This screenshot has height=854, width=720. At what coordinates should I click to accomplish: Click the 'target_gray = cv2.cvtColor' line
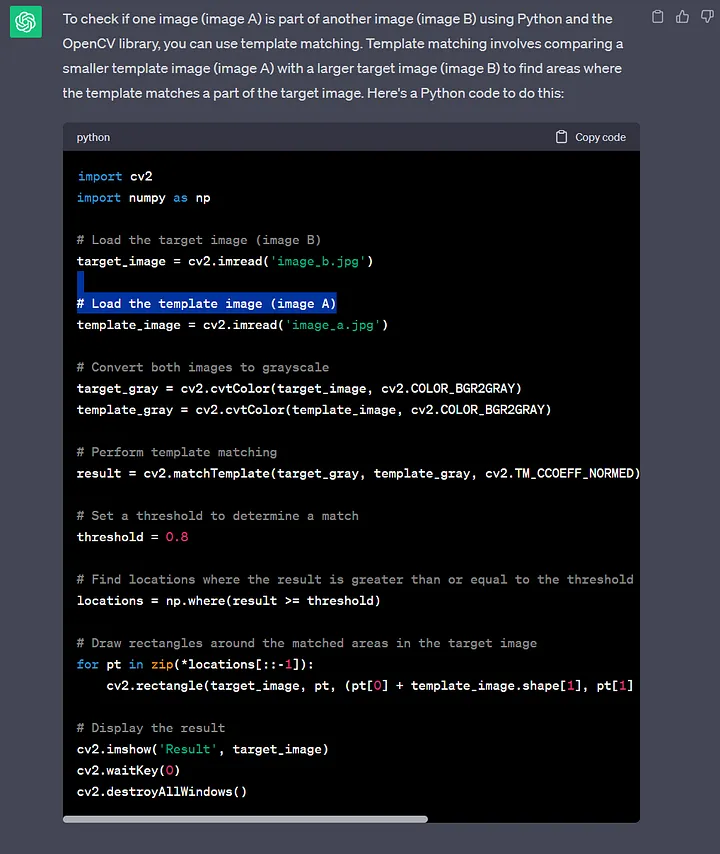[299, 388]
